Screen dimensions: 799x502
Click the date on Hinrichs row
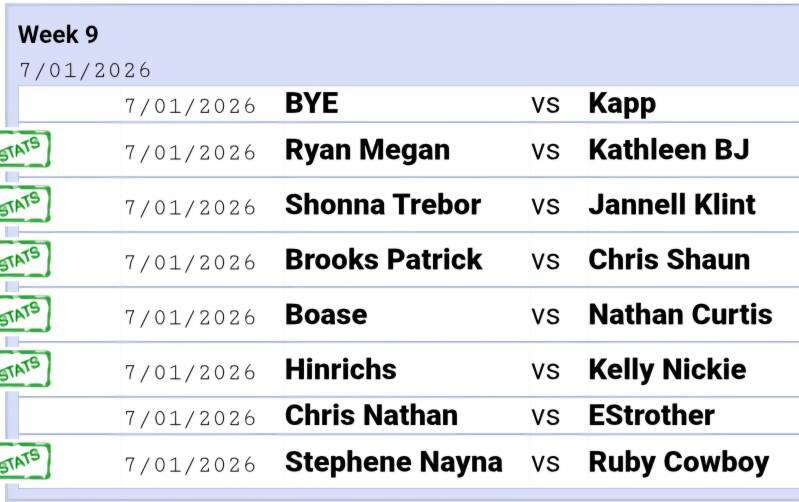pyautogui.click(x=190, y=373)
